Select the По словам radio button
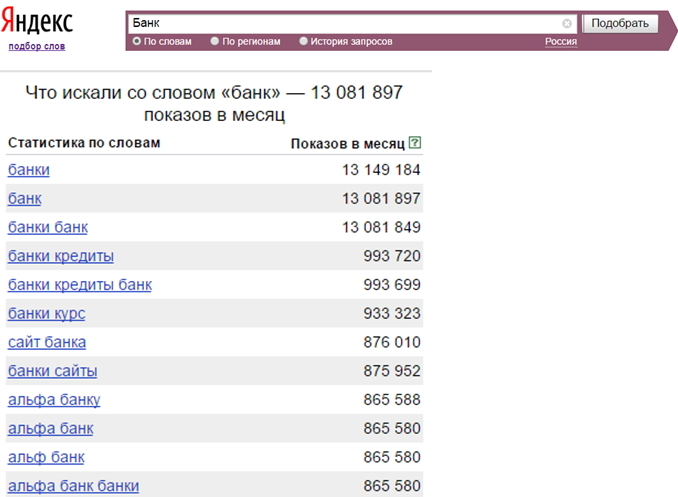The height and width of the screenshot is (497, 678). pyautogui.click(x=137, y=41)
